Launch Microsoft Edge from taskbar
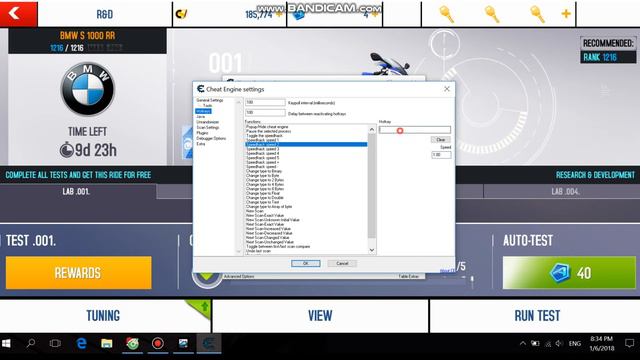Viewport: 640px width, 360px height. [x=82, y=343]
